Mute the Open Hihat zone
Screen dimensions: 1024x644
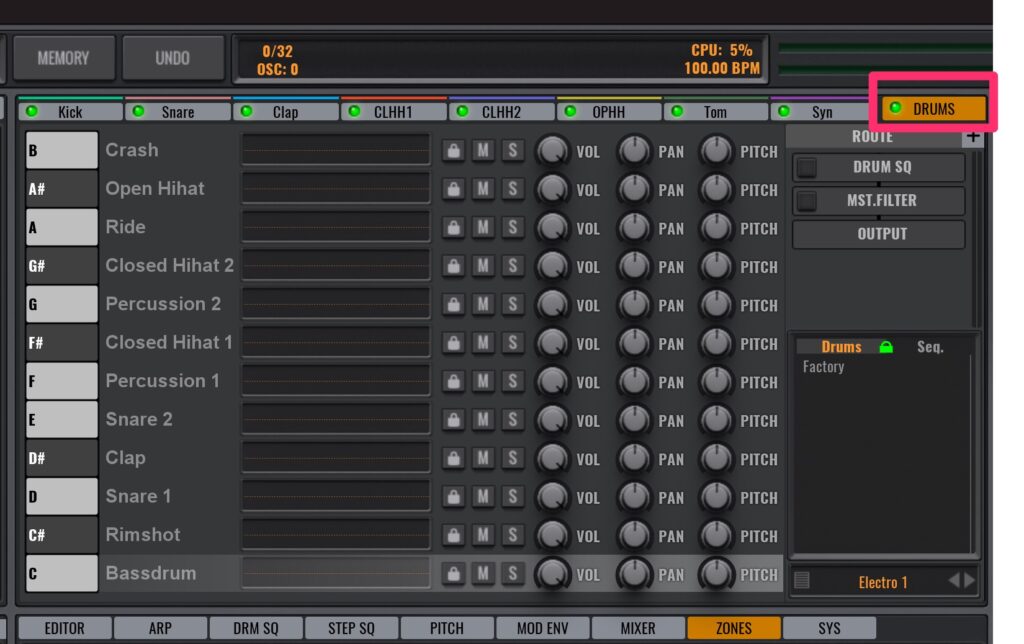tap(483, 189)
